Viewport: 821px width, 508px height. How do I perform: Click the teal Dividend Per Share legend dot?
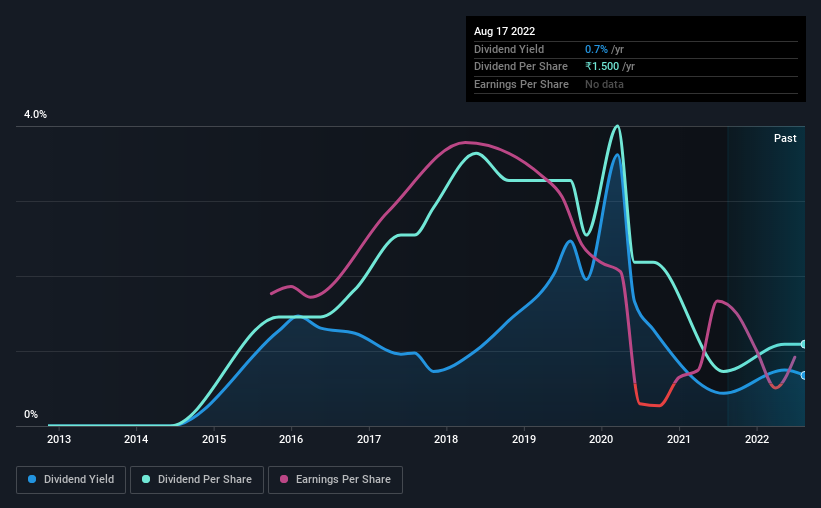(146, 479)
